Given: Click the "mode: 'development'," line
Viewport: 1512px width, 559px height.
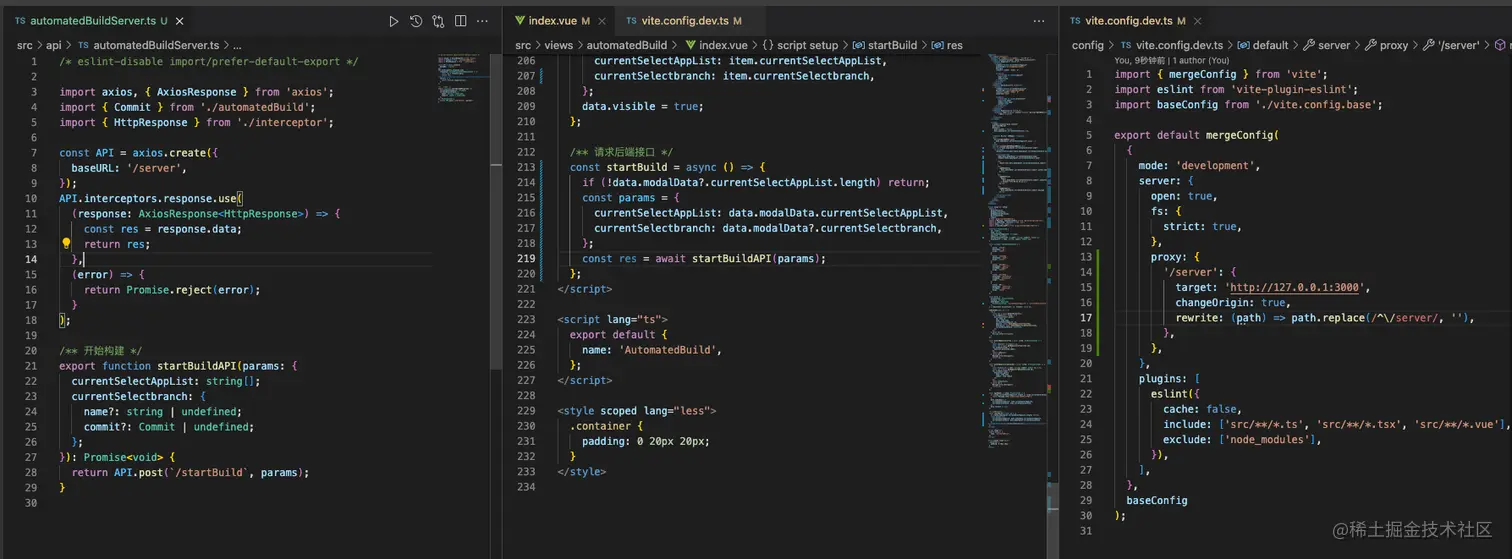Looking at the screenshot, I should point(1200,165).
